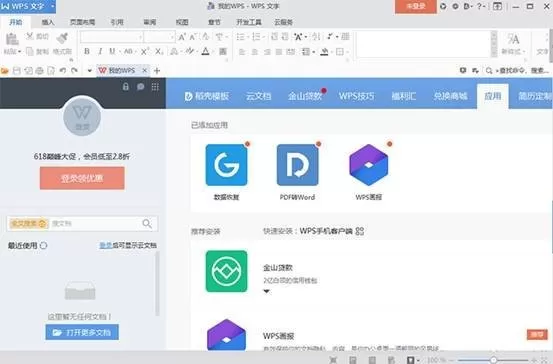Open the font size dropdown

(172, 37)
